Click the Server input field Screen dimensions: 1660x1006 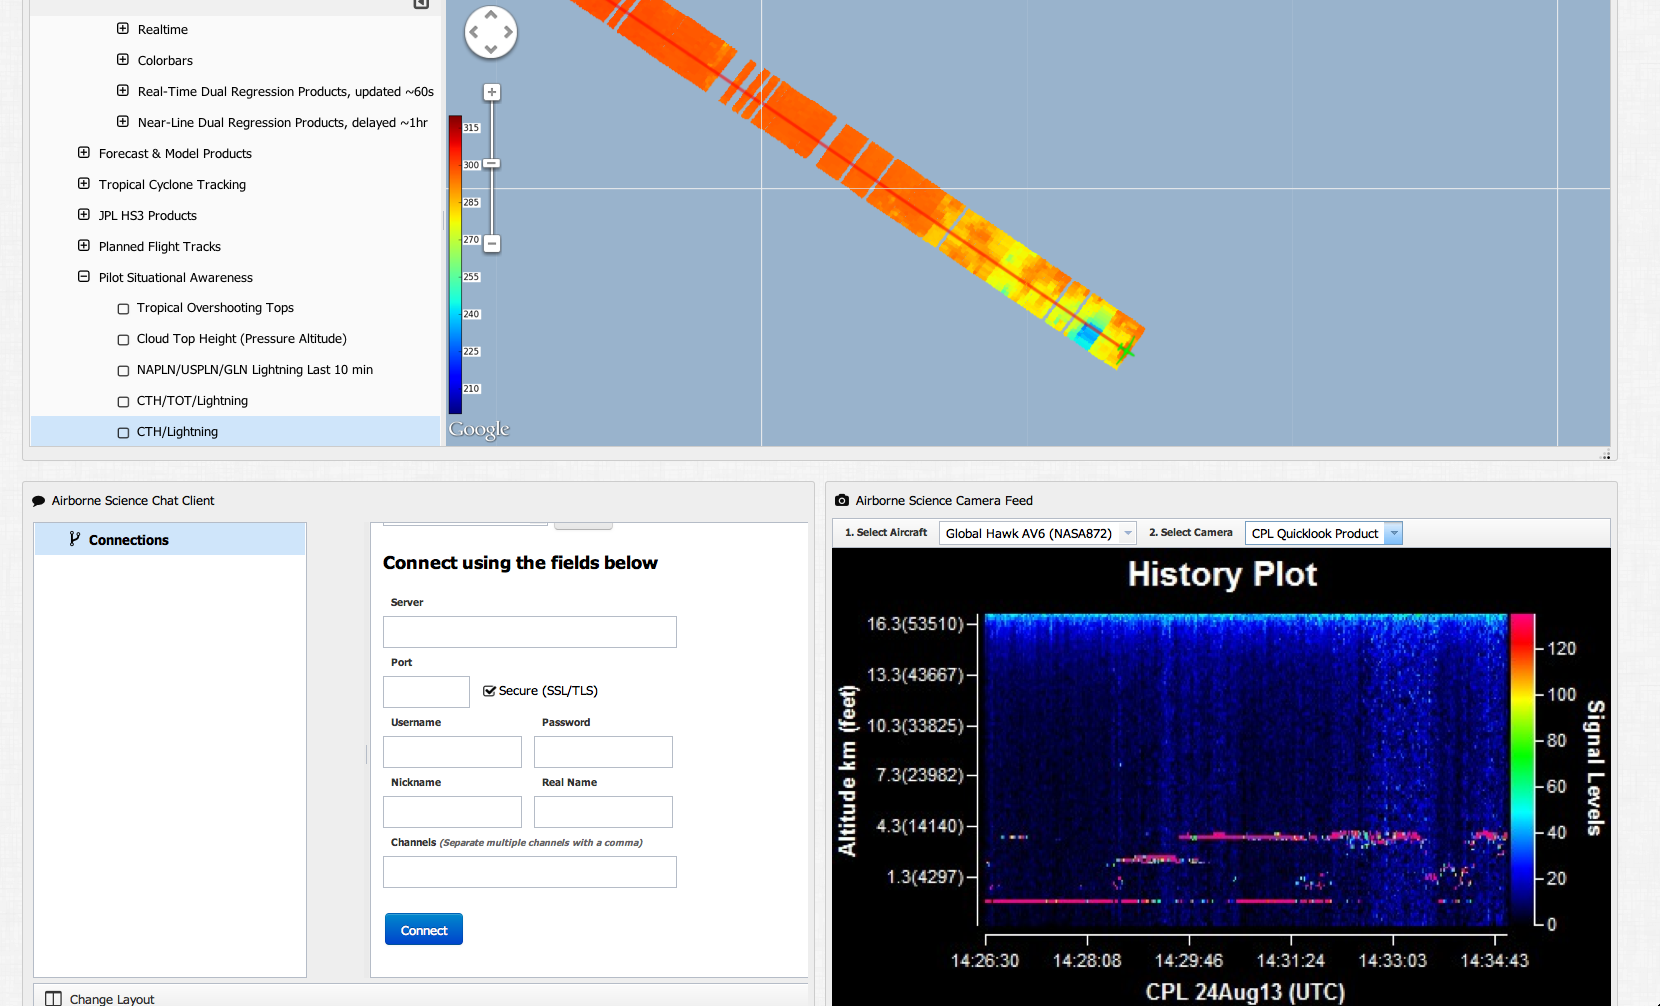click(529, 632)
